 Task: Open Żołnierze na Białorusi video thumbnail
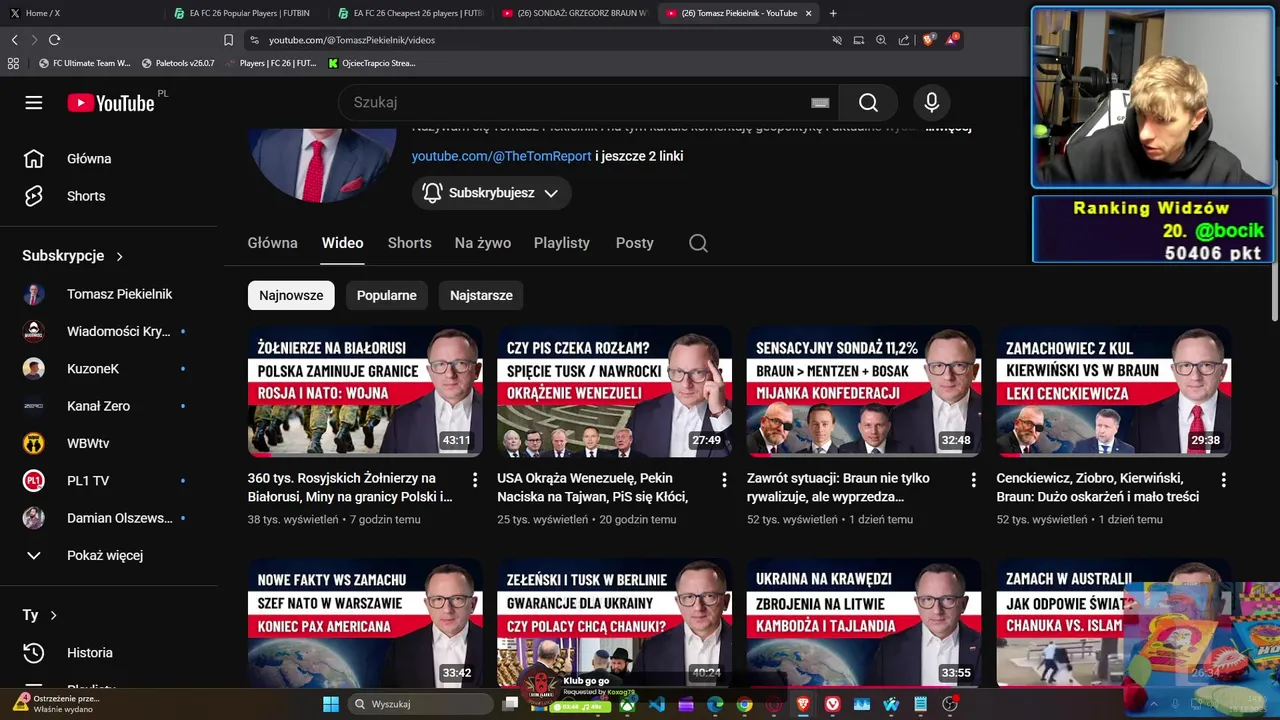[365, 391]
